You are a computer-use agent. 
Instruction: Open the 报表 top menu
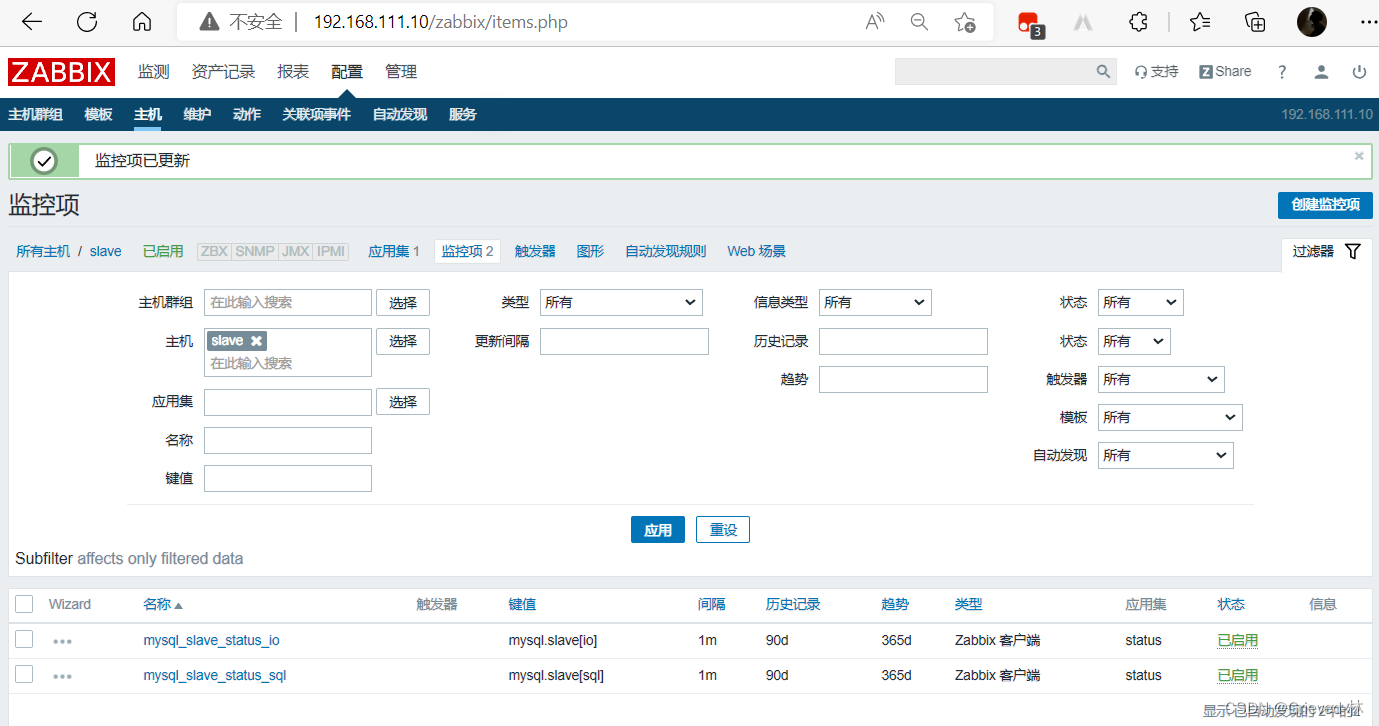click(x=293, y=72)
